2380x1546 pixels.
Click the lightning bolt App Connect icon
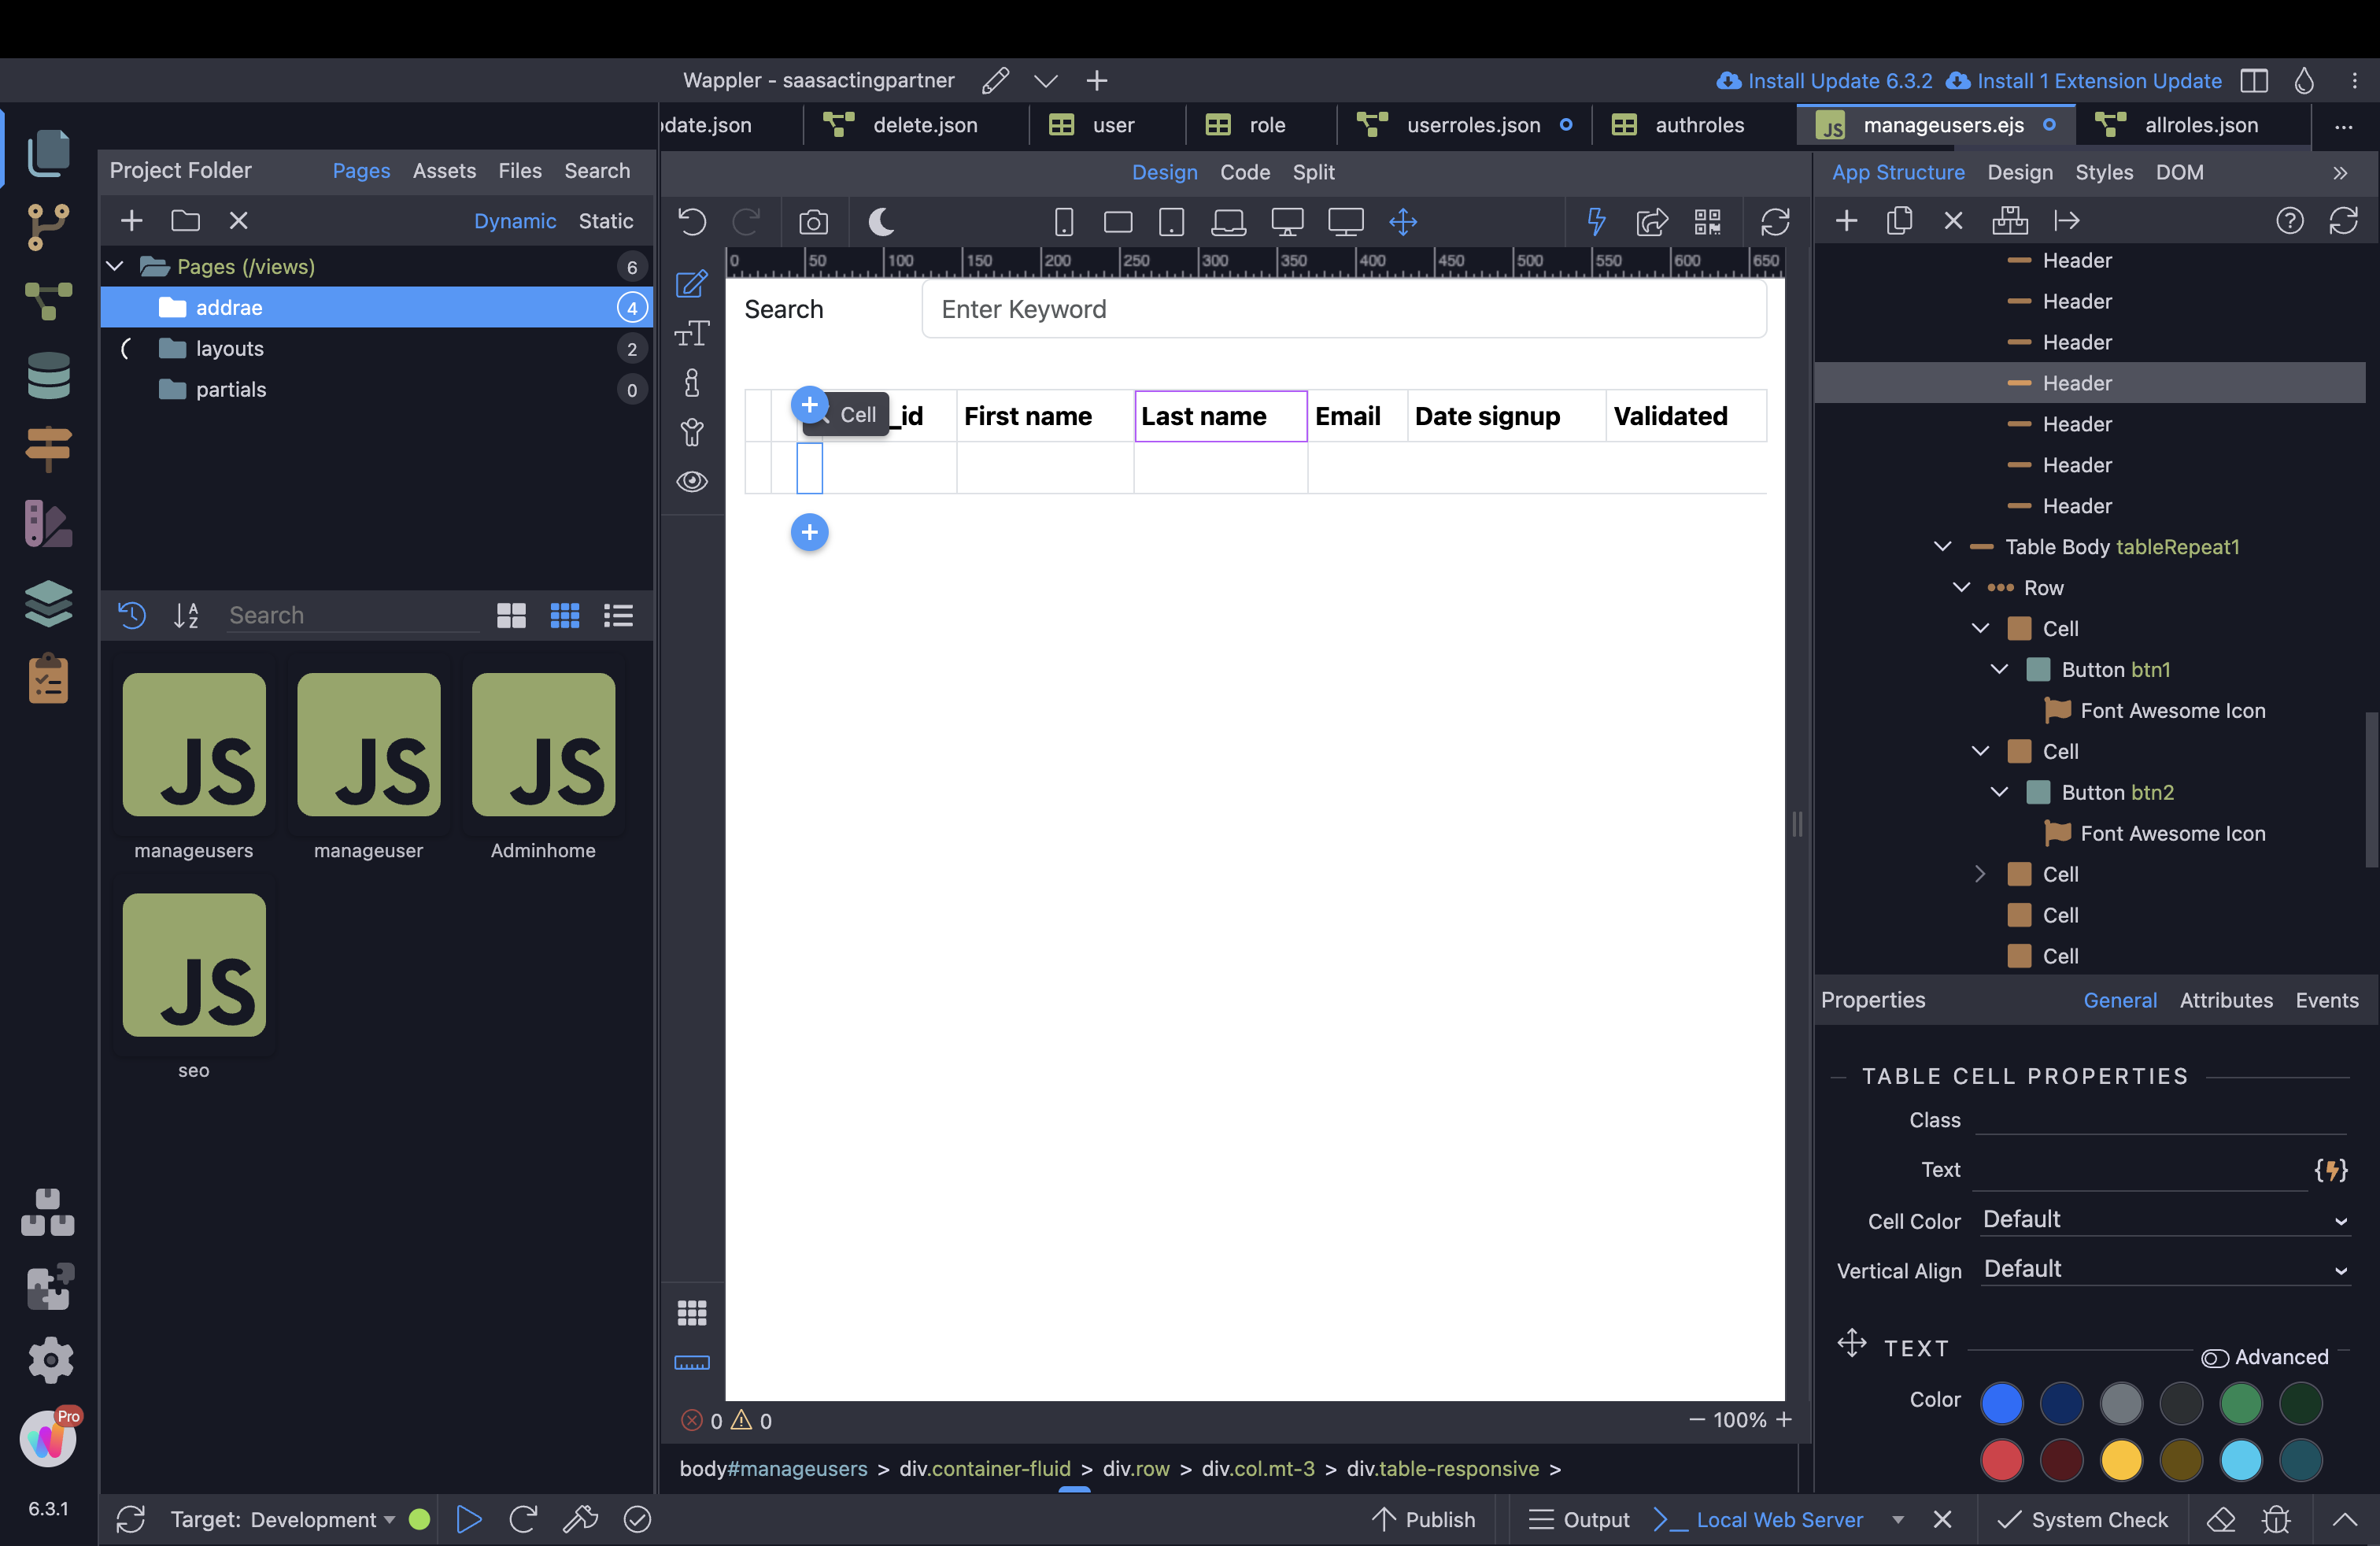point(1596,222)
